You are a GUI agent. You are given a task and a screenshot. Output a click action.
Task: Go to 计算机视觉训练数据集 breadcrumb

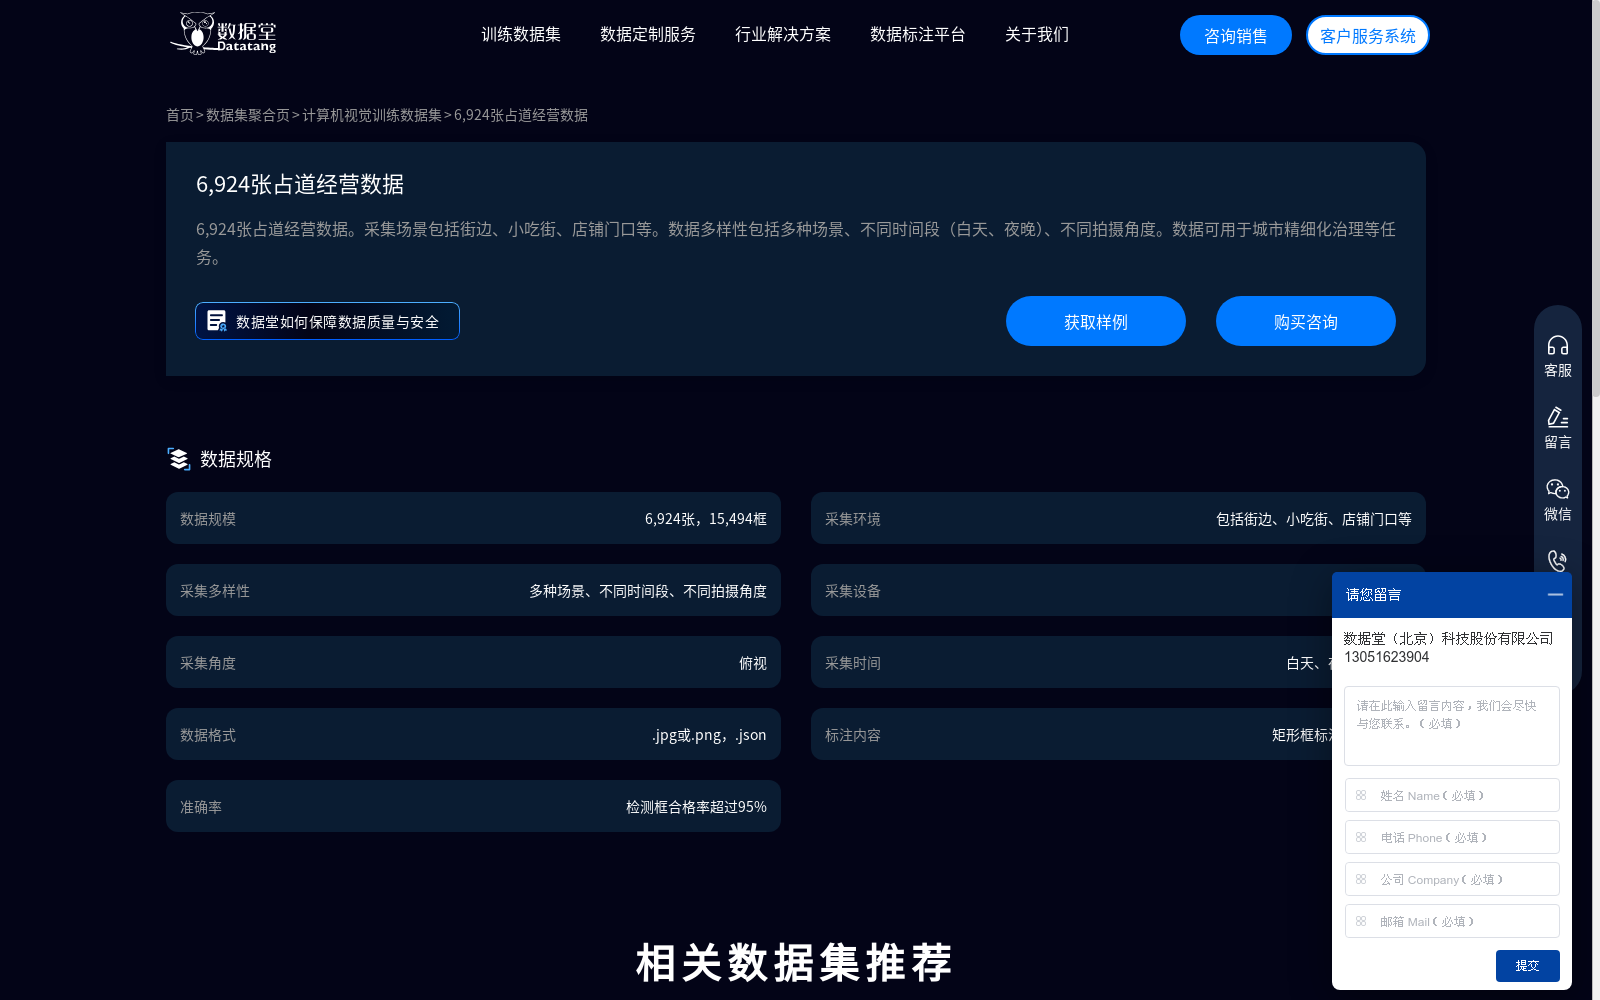[x=372, y=115]
